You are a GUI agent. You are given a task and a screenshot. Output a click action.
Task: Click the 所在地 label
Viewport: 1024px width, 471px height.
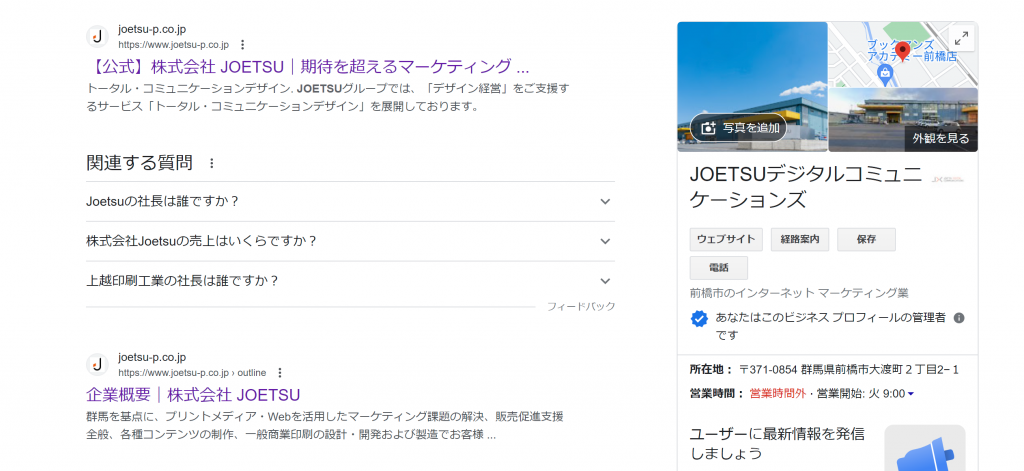click(712, 370)
